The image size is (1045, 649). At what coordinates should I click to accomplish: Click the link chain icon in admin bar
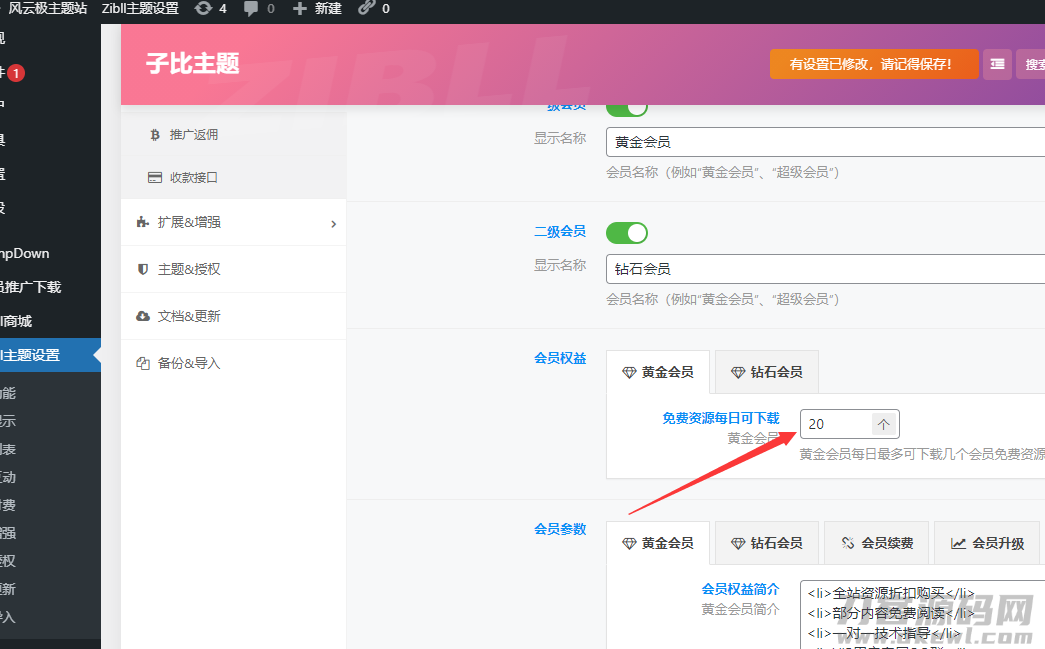pyautogui.click(x=367, y=9)
